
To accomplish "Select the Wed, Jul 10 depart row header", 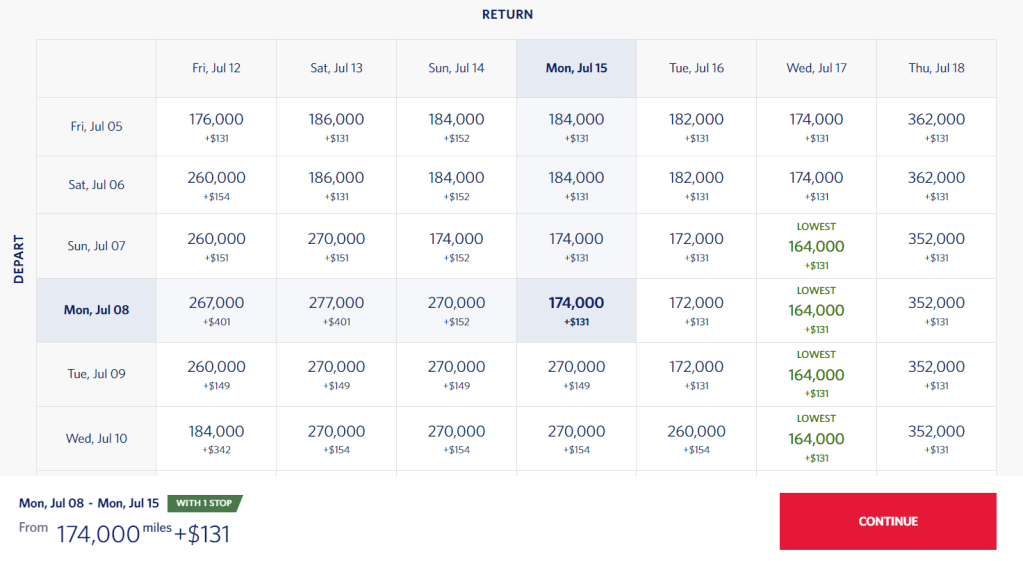I will (x=96, y=438).
